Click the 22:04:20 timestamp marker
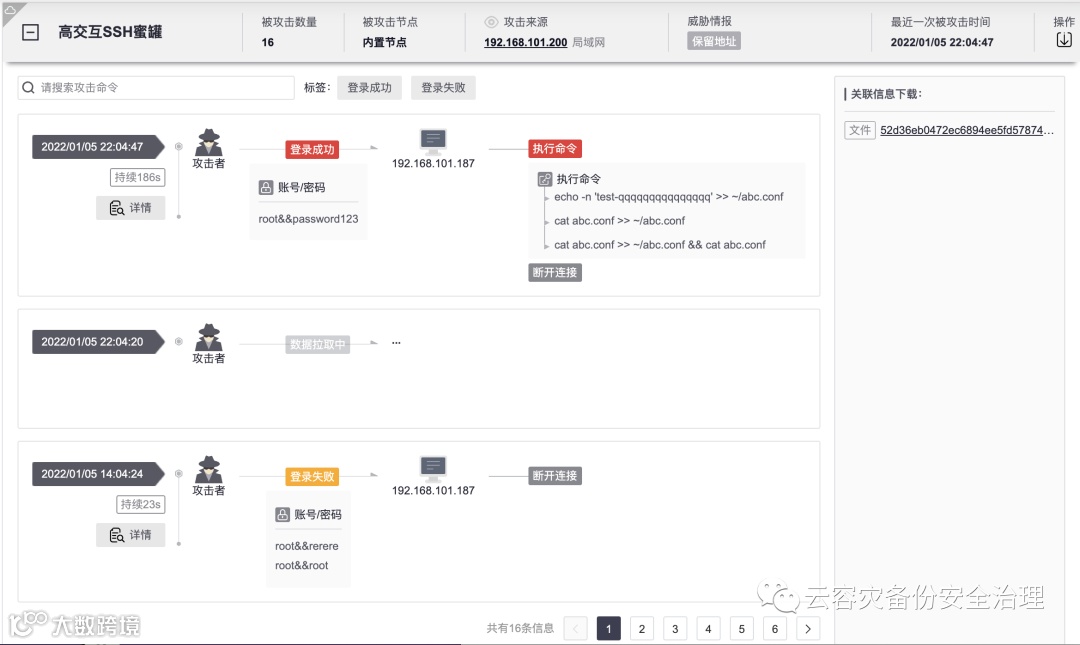Viewport: 1080px width, 645px height. pos(98,342)
